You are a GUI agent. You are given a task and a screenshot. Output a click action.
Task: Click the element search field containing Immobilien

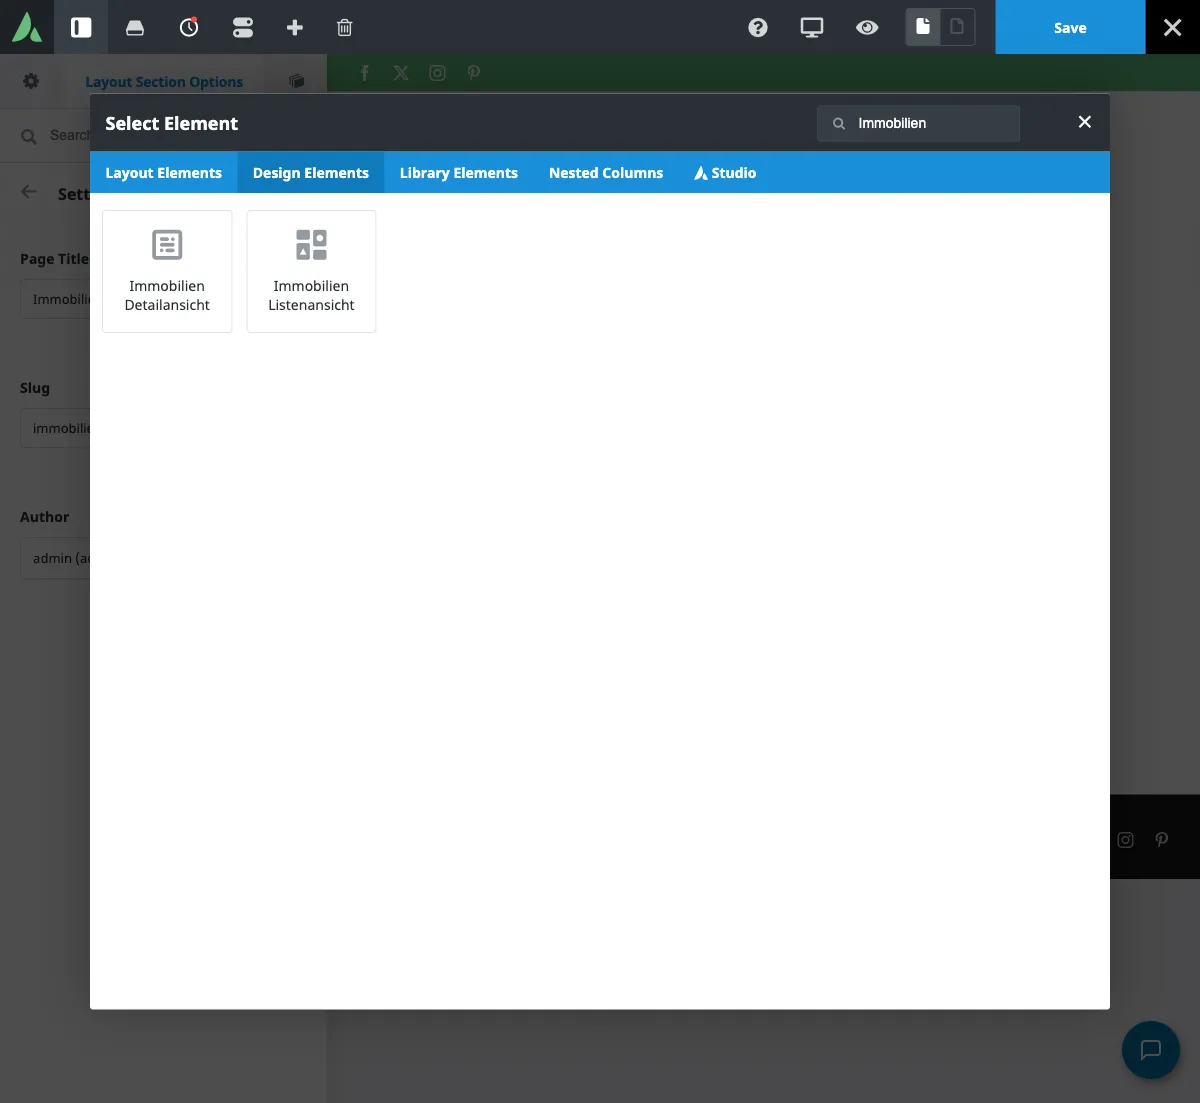click(x=918, y=123)
